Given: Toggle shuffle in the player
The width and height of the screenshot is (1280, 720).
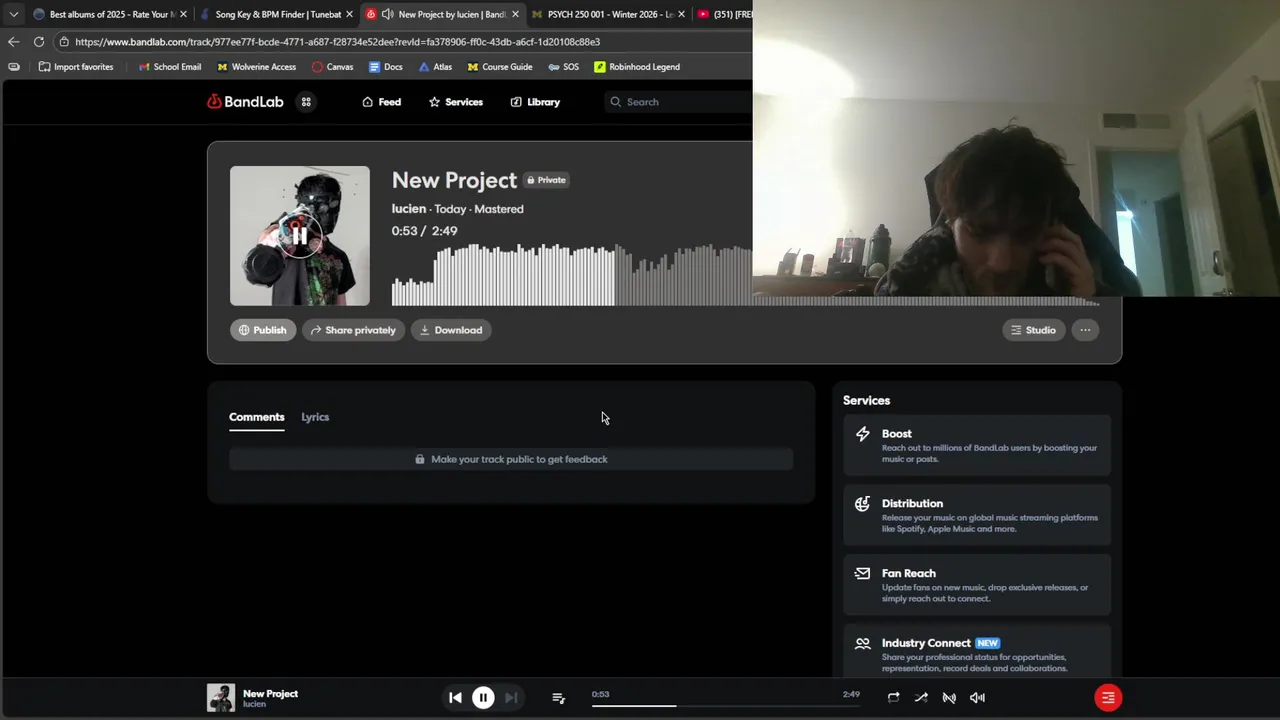Looking at the screenshot, I should pos(921,698).
